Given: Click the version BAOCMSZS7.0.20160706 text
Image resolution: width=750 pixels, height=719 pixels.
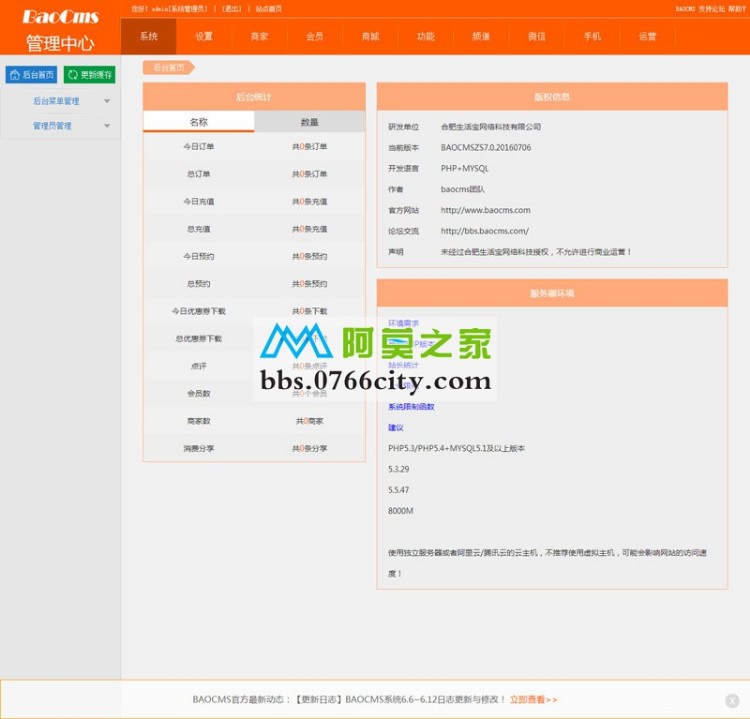Looking at the screenshot, I should (485, 147).
